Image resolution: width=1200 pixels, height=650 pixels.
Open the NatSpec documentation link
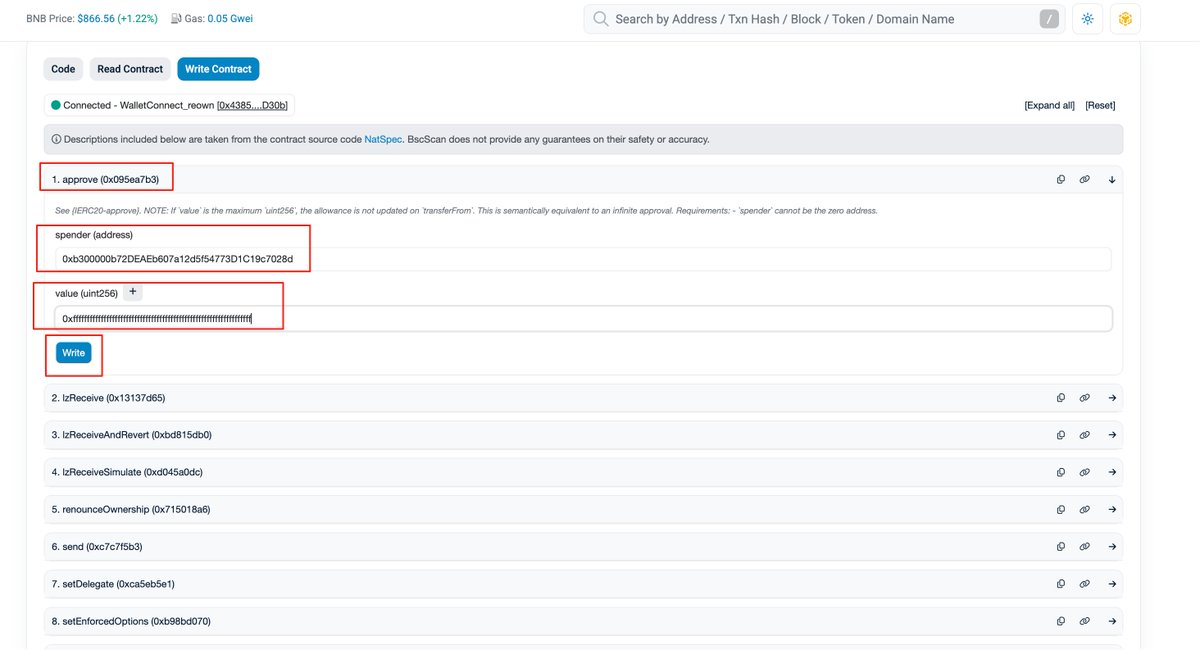pos(383,139)
